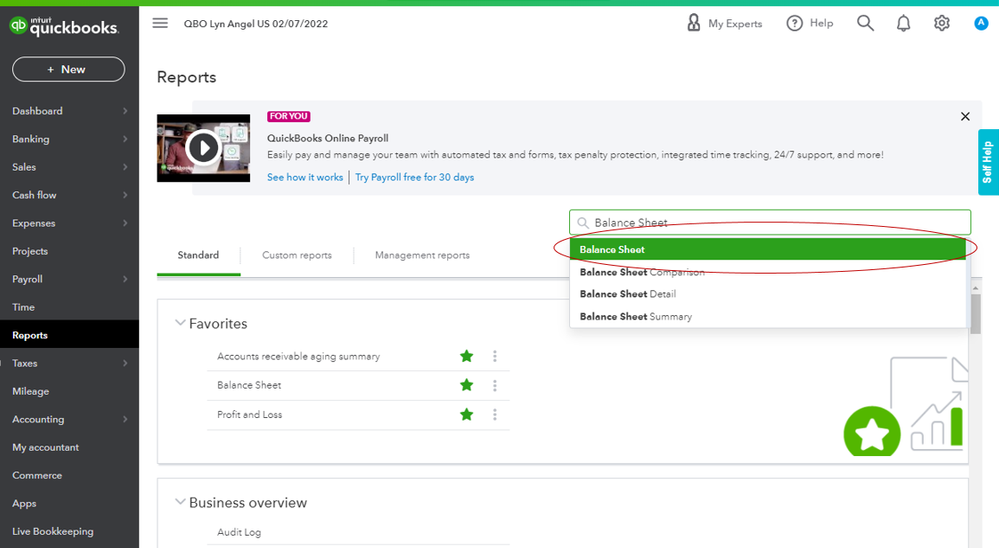Open Accounts receivable aging summary report

click(298, 356)
